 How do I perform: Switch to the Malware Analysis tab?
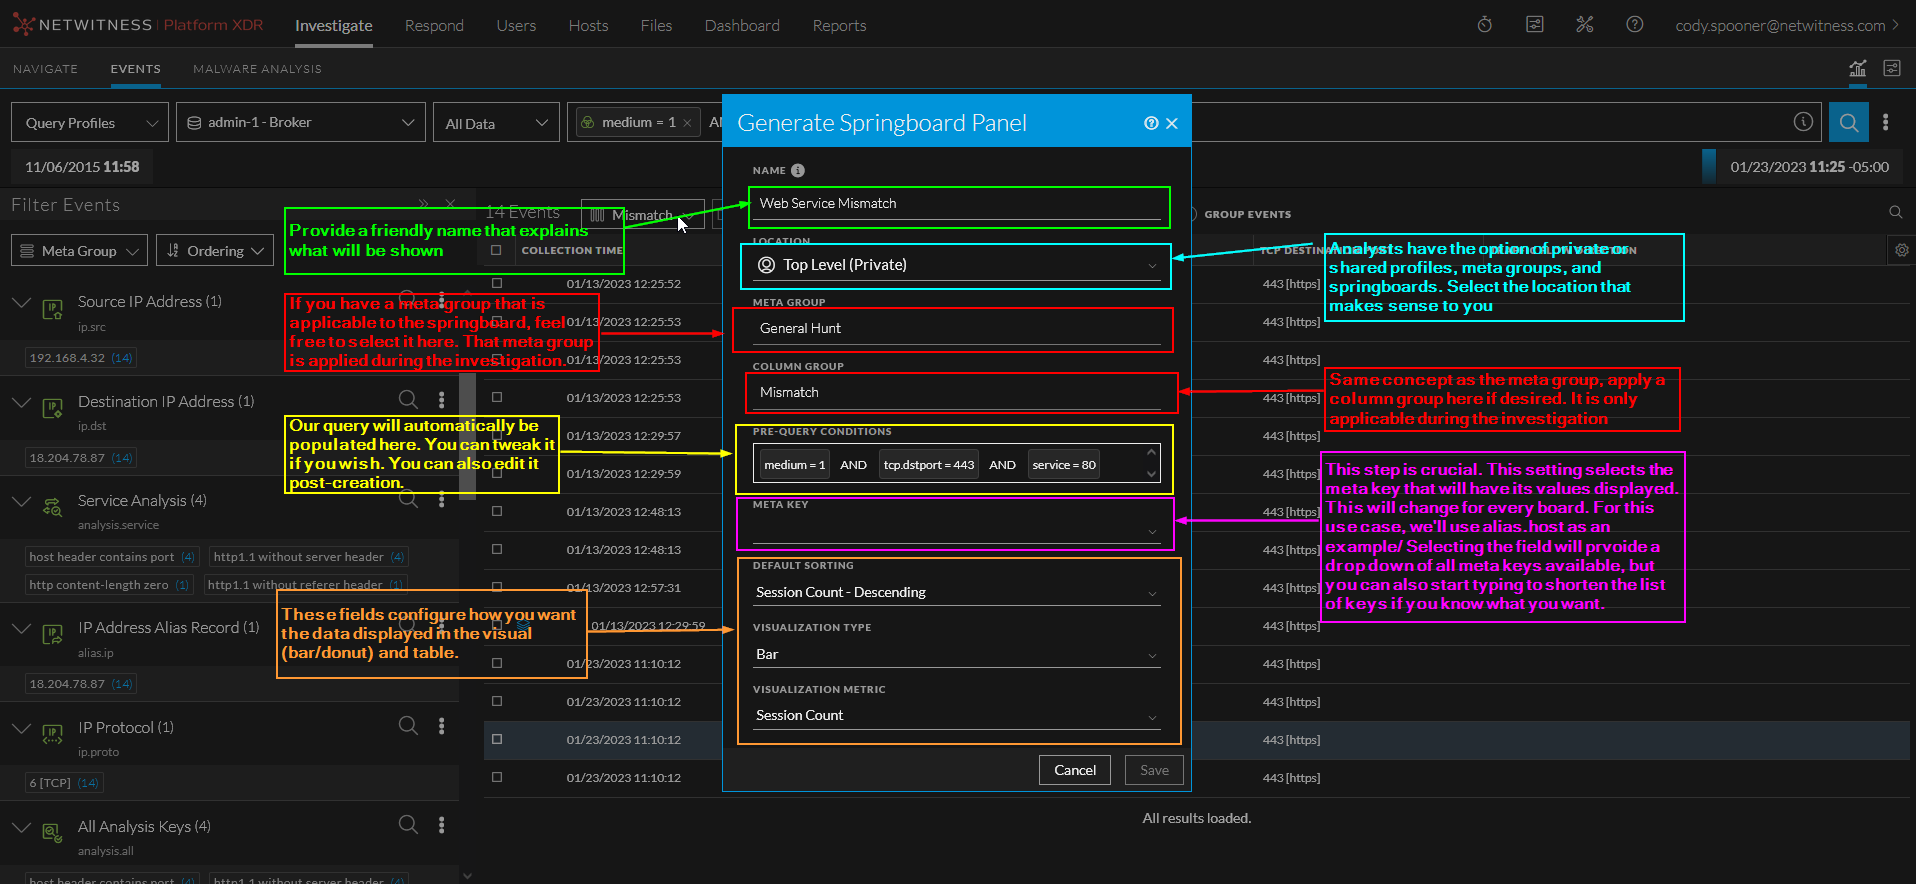point(257,69)
